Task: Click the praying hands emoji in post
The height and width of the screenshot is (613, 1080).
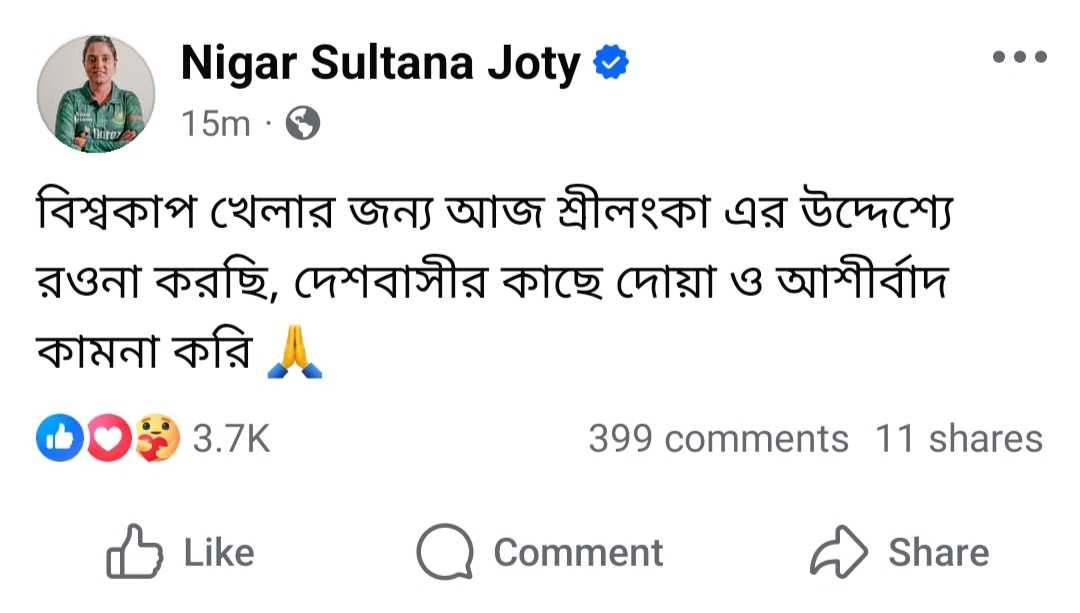Action: coord(296,355)
